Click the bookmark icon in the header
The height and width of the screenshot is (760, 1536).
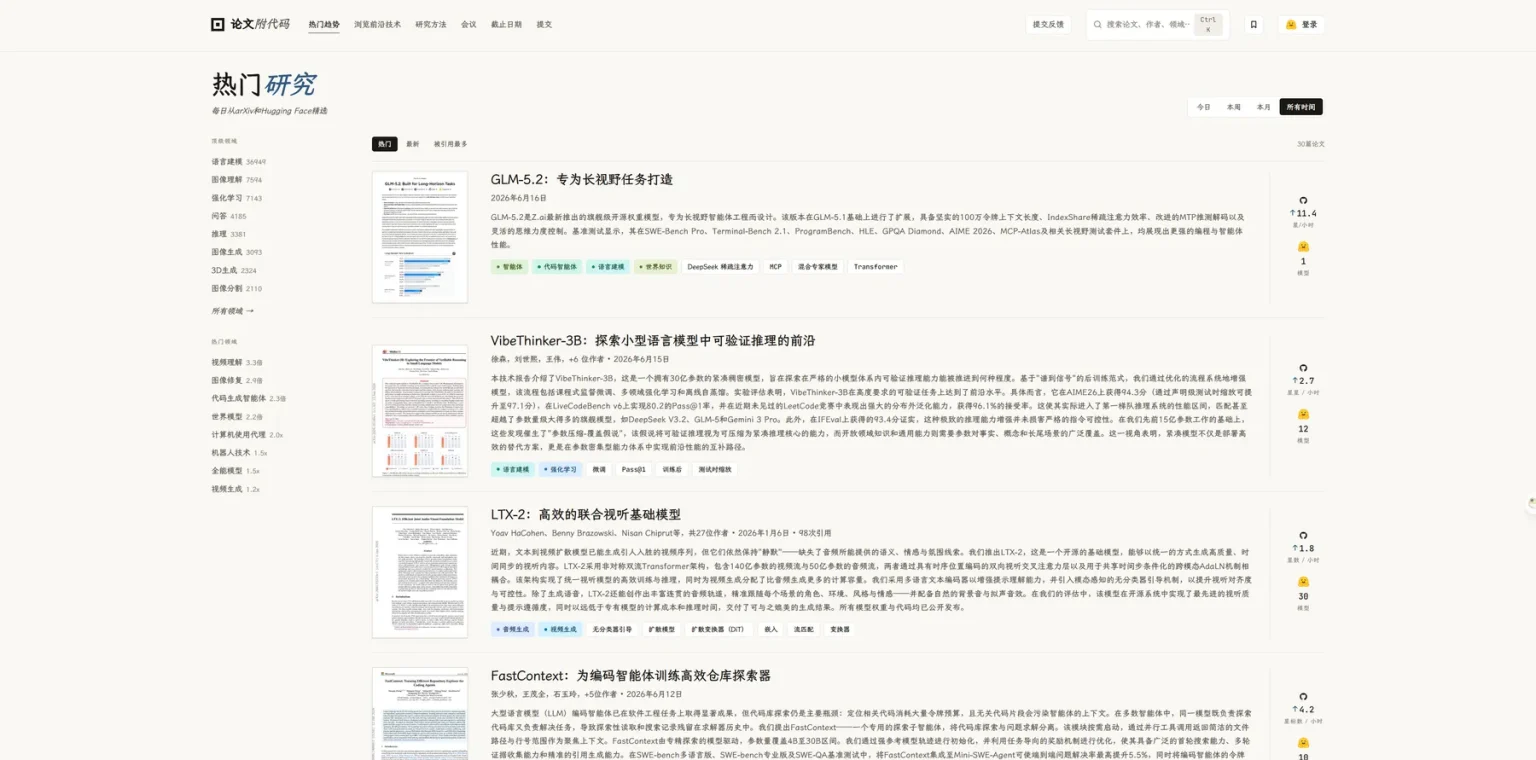[x=1253, y=24]
